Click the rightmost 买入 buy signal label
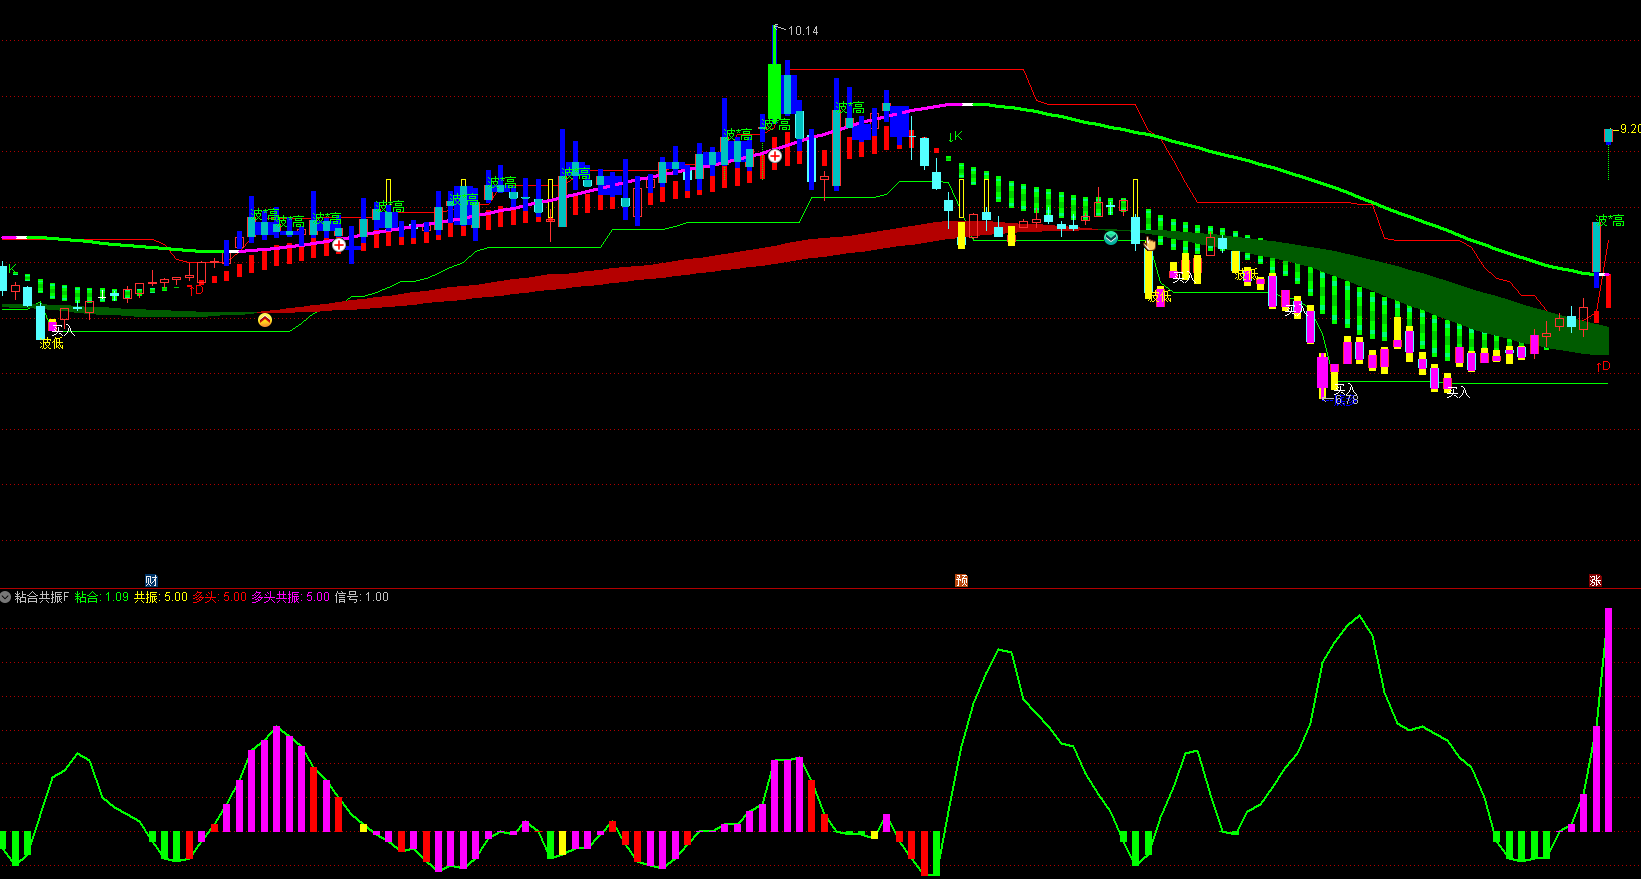1641x879 pixels. tap(1458, 393)
